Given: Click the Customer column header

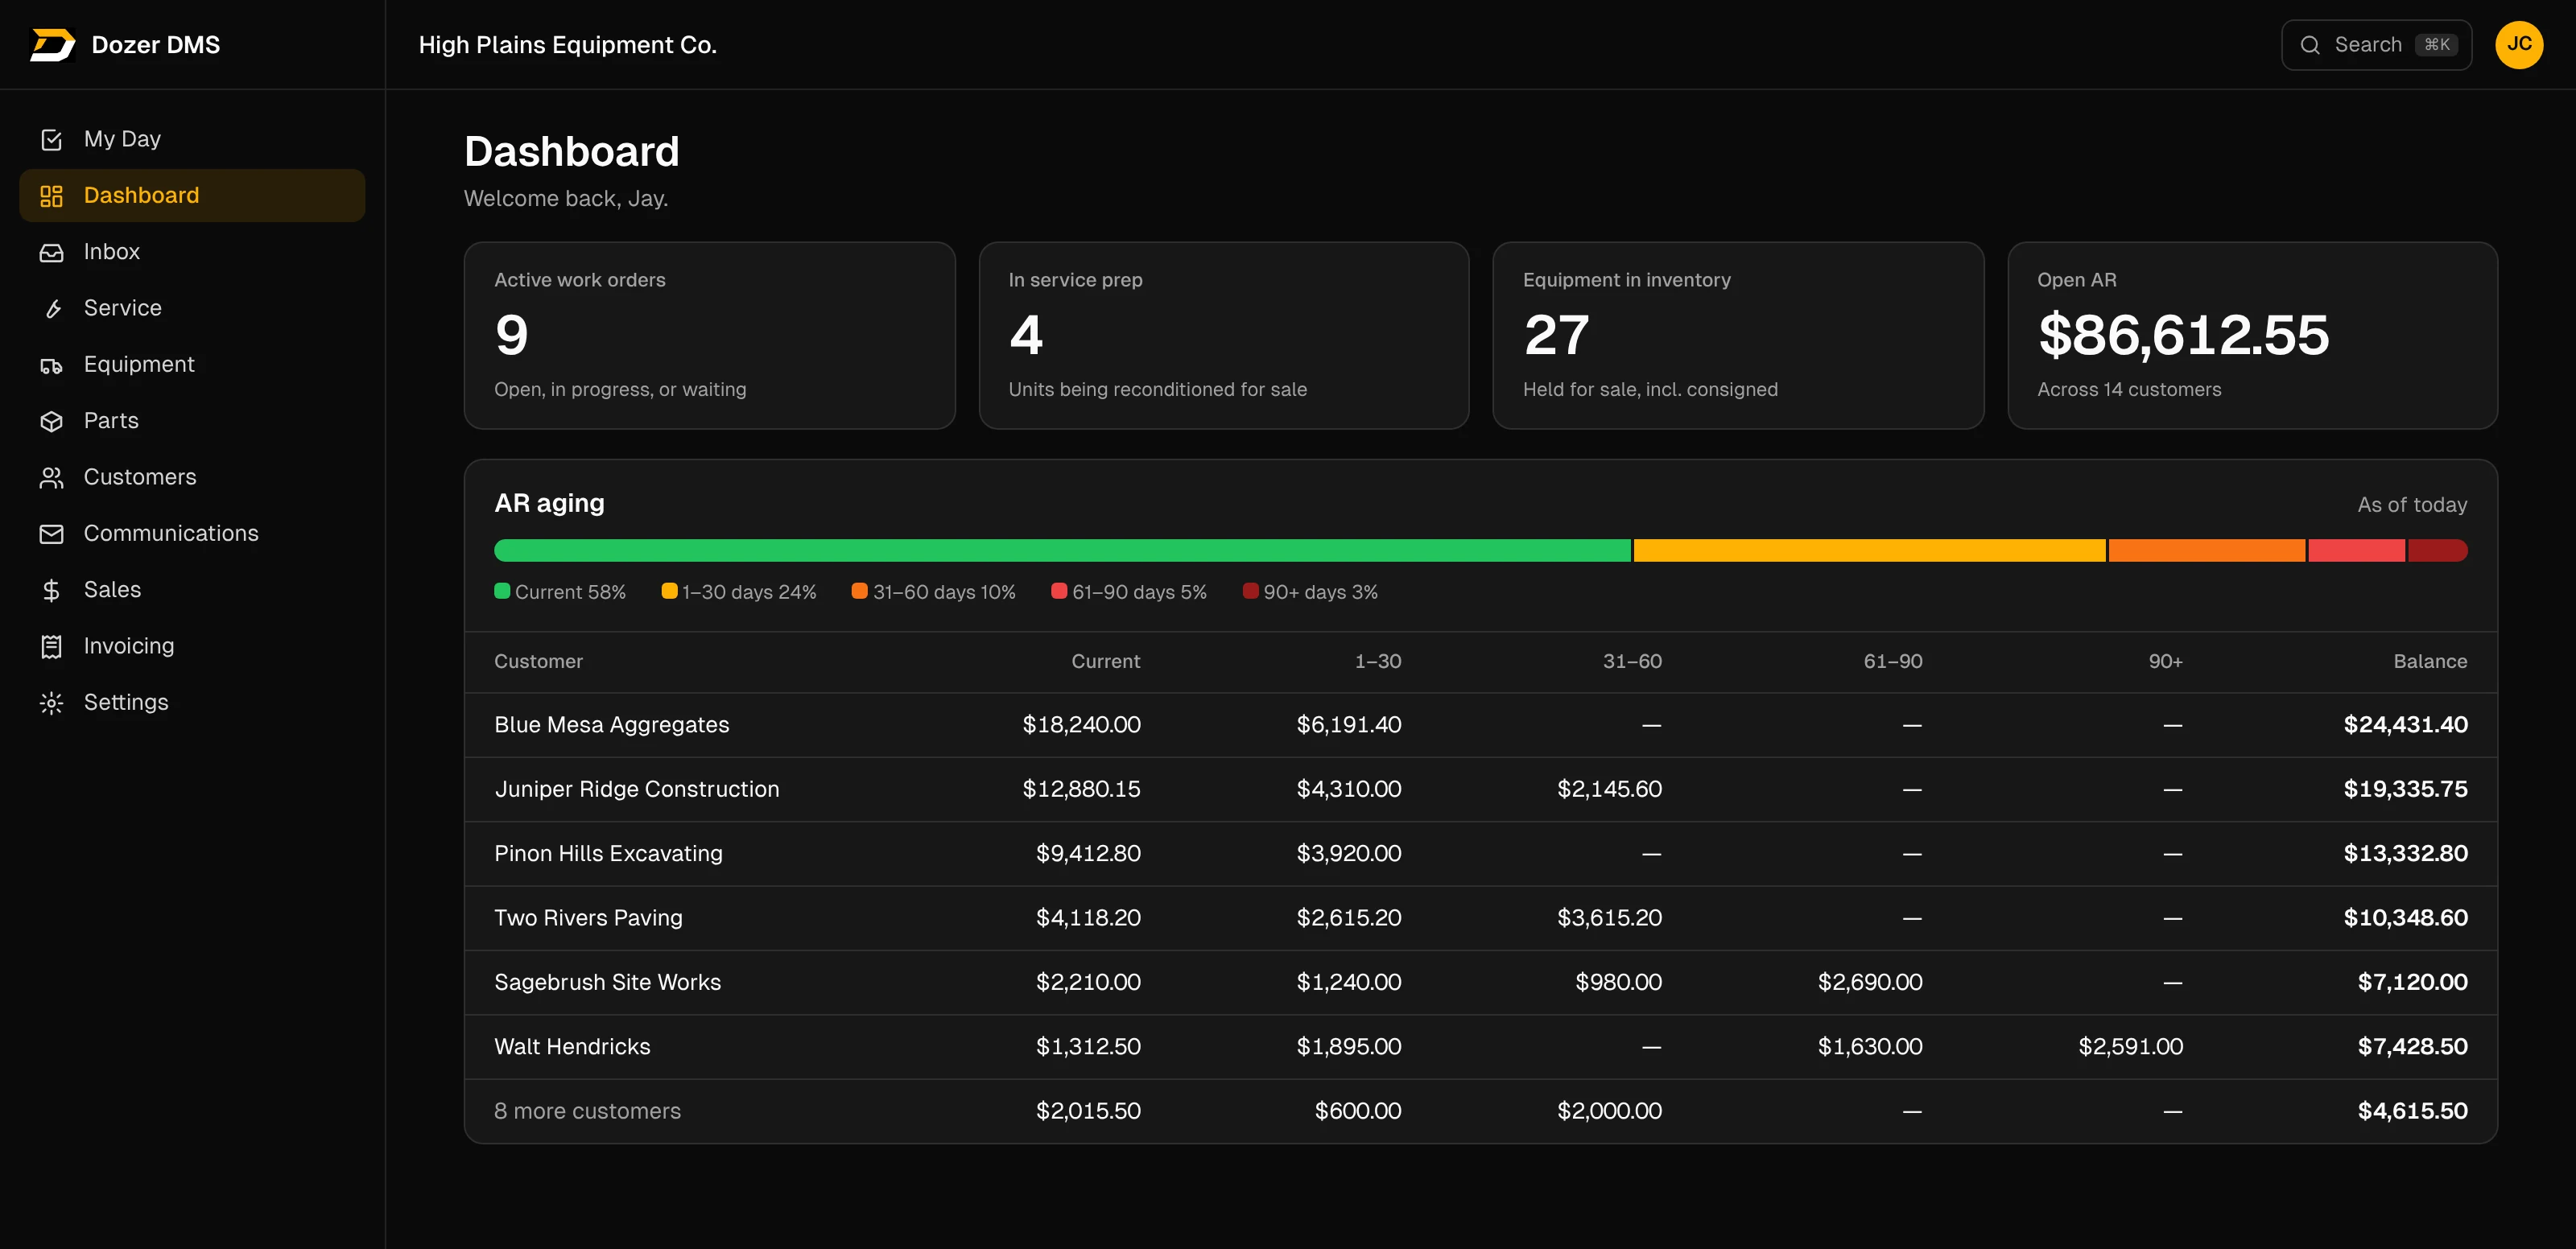Looking at the screenshot, I should (538, 661).
